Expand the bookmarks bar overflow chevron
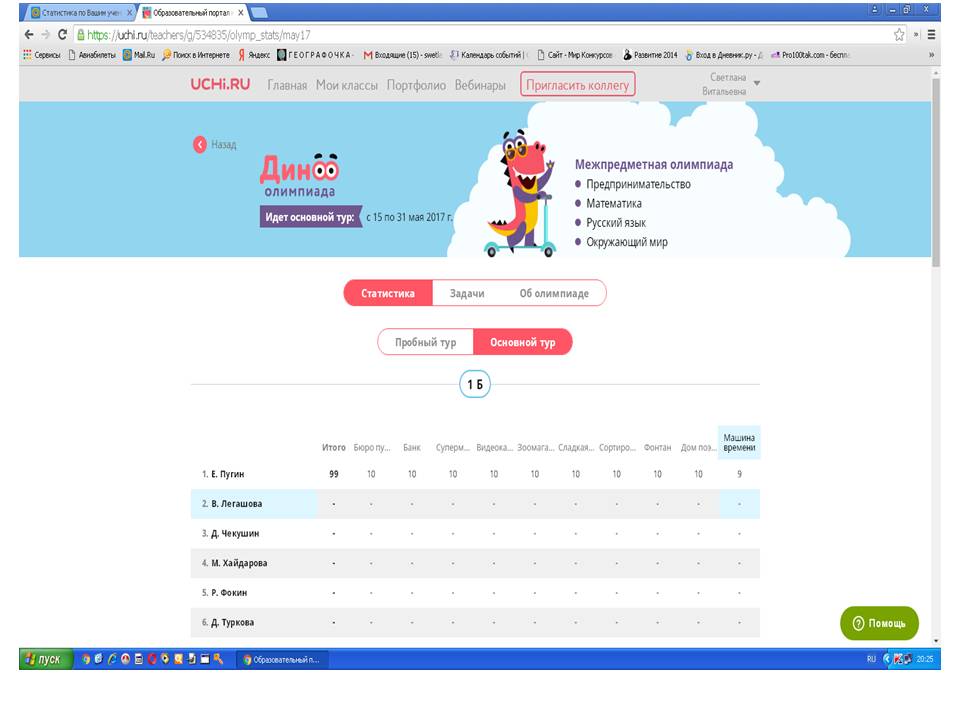Screen dimensions: 960x720 point(931,54)
